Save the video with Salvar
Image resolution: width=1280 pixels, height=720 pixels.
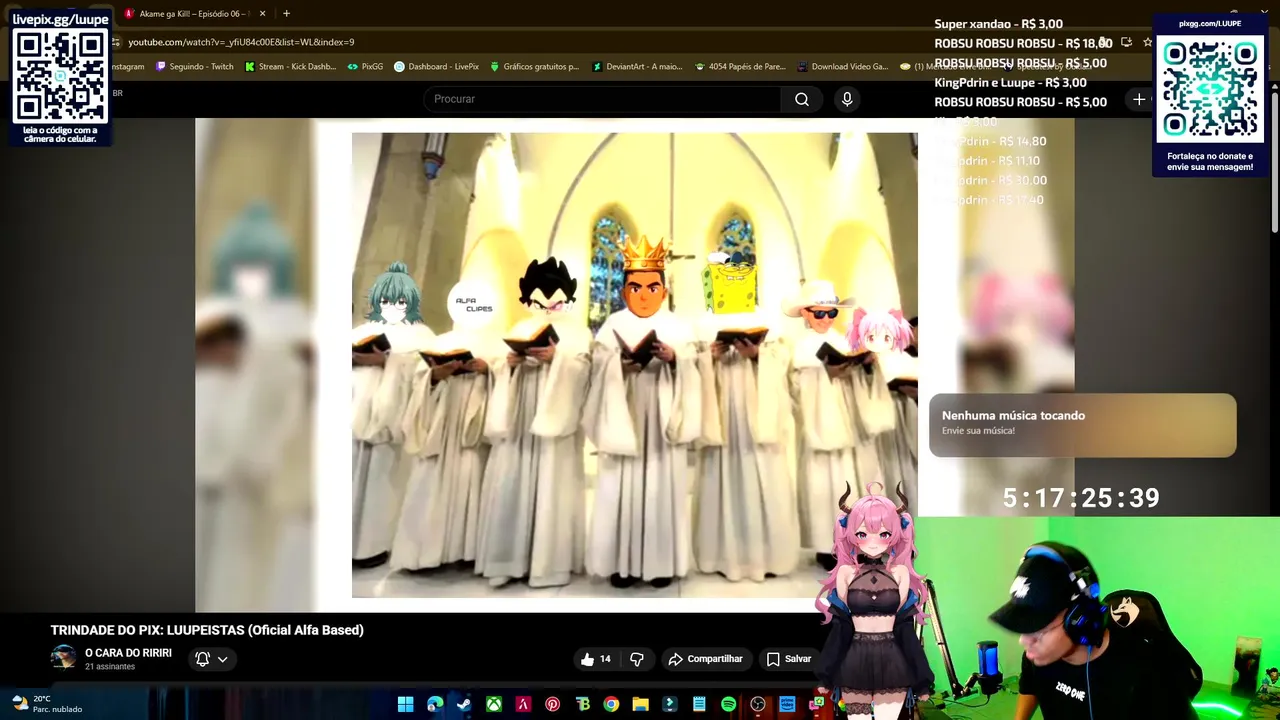pyautogui.click(x=789, y=659)
